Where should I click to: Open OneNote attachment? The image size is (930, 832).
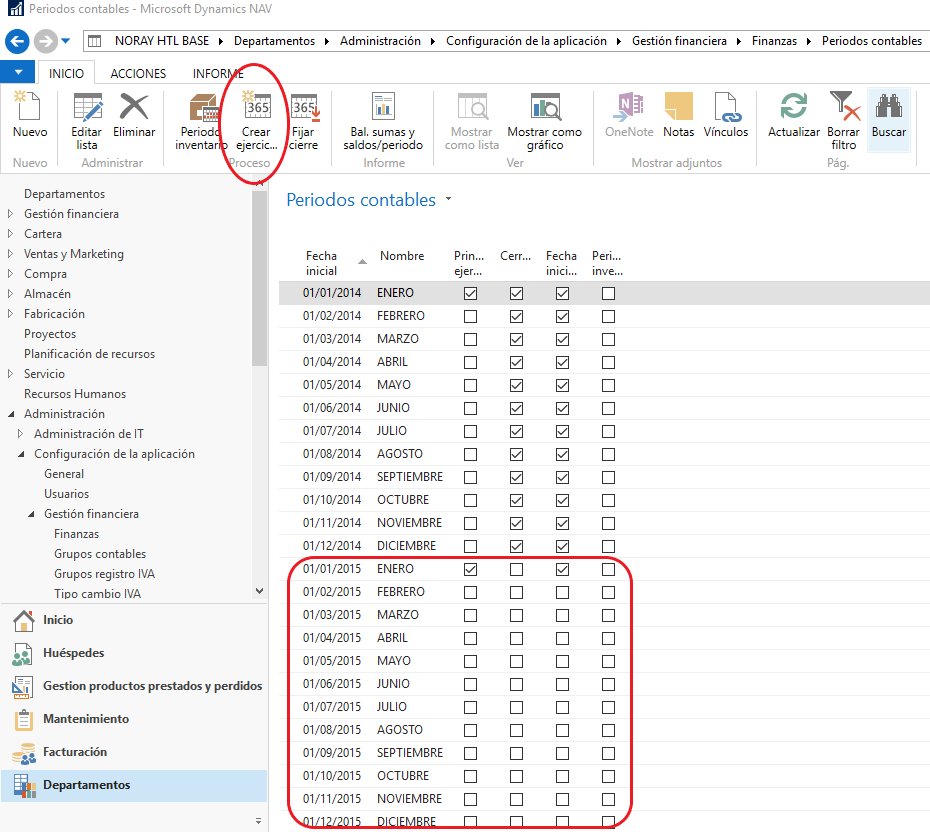coord(629,115)
